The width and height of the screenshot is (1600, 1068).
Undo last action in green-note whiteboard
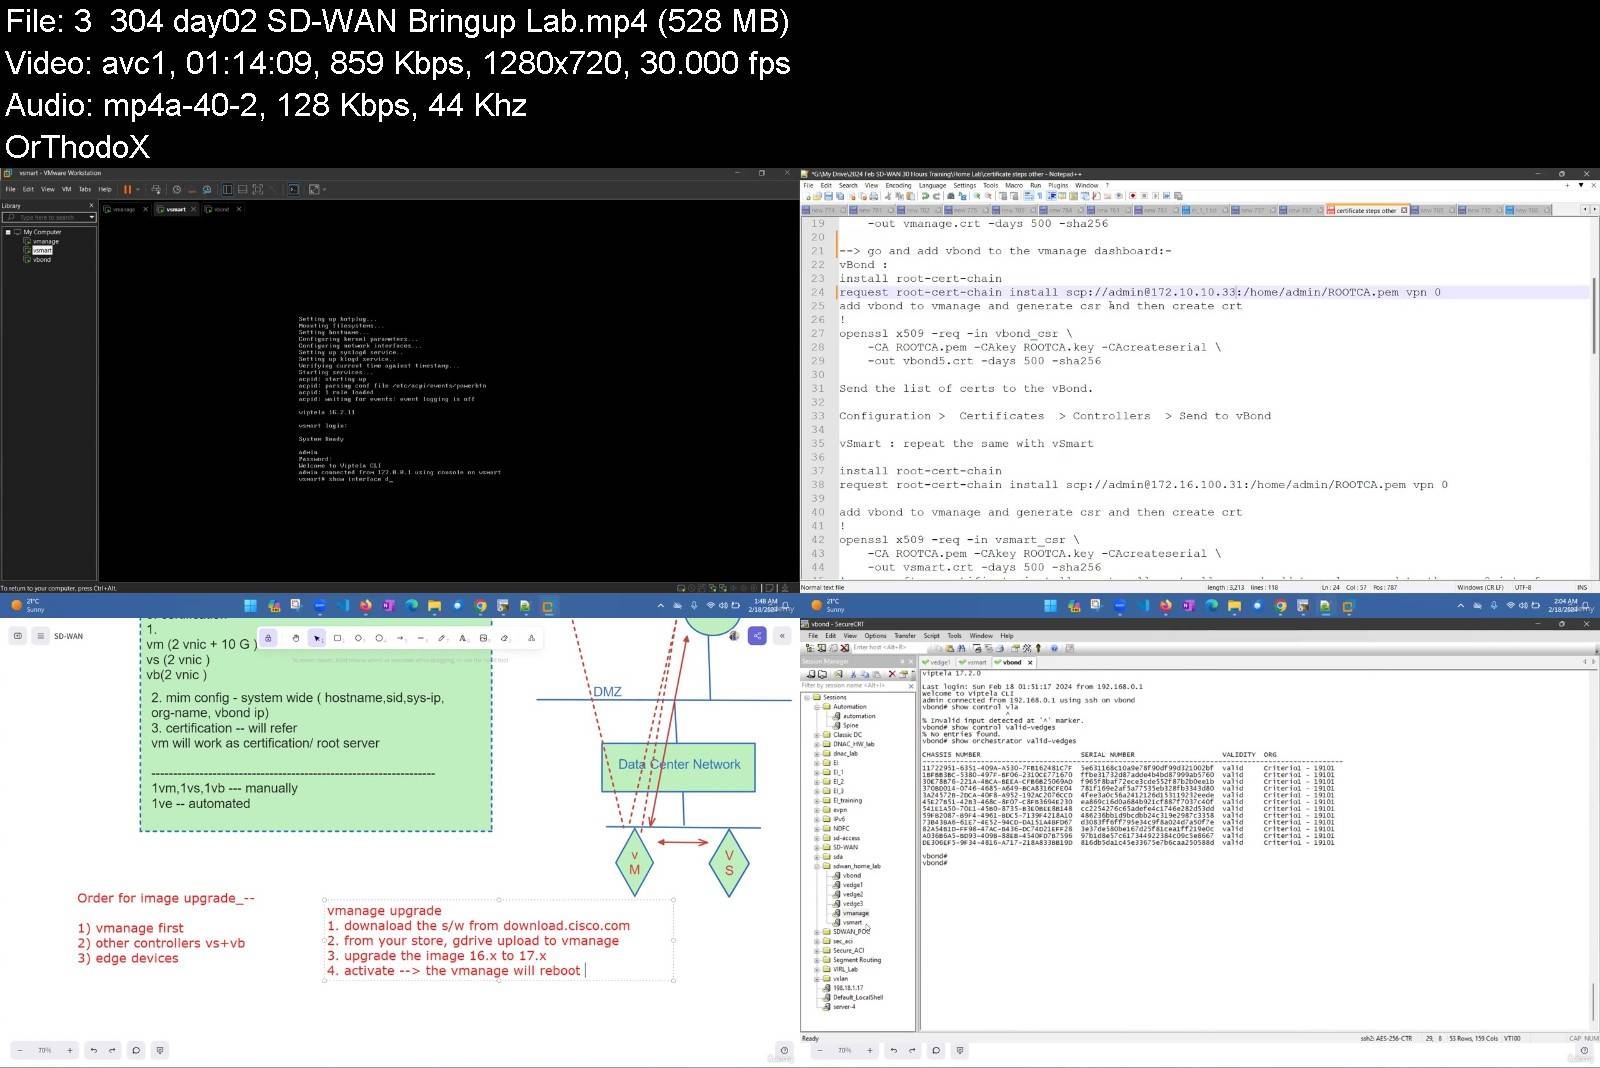coord(93,1050)
